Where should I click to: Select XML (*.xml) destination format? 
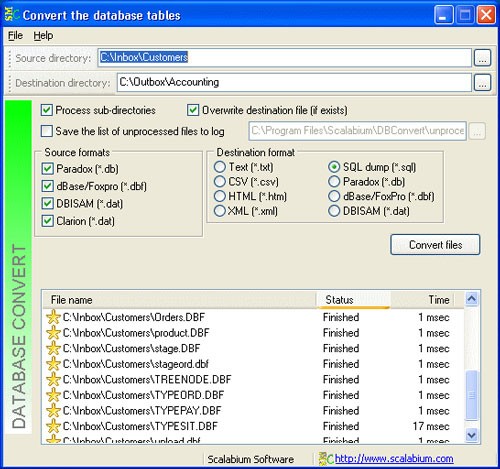click(220, 211)
